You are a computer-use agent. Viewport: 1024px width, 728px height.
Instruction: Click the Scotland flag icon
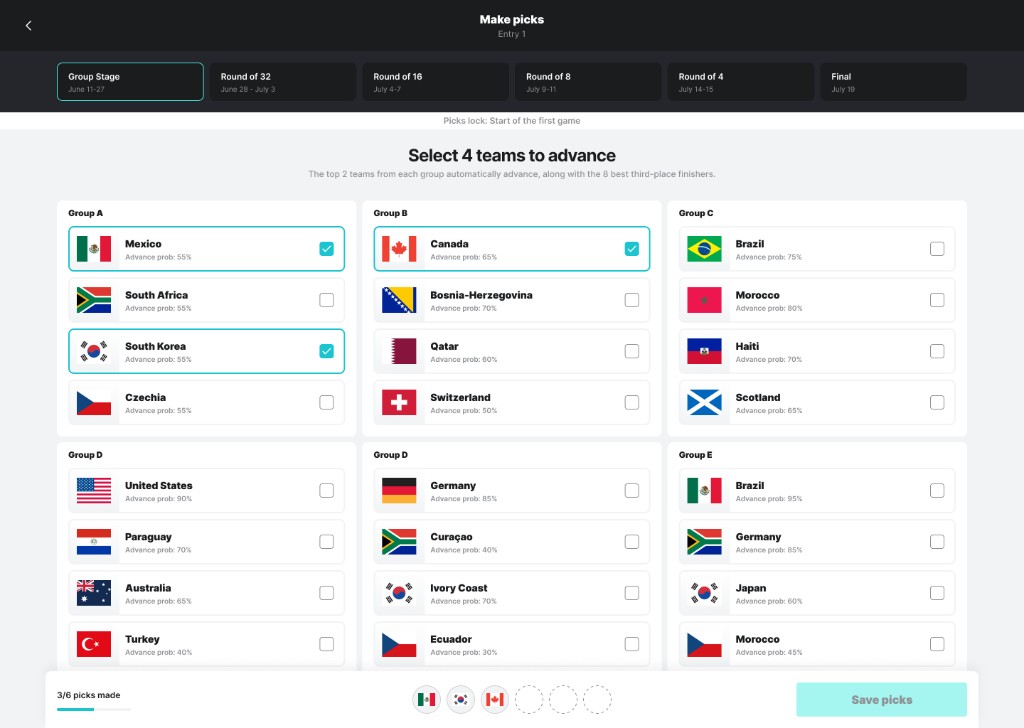pos(704,403)
